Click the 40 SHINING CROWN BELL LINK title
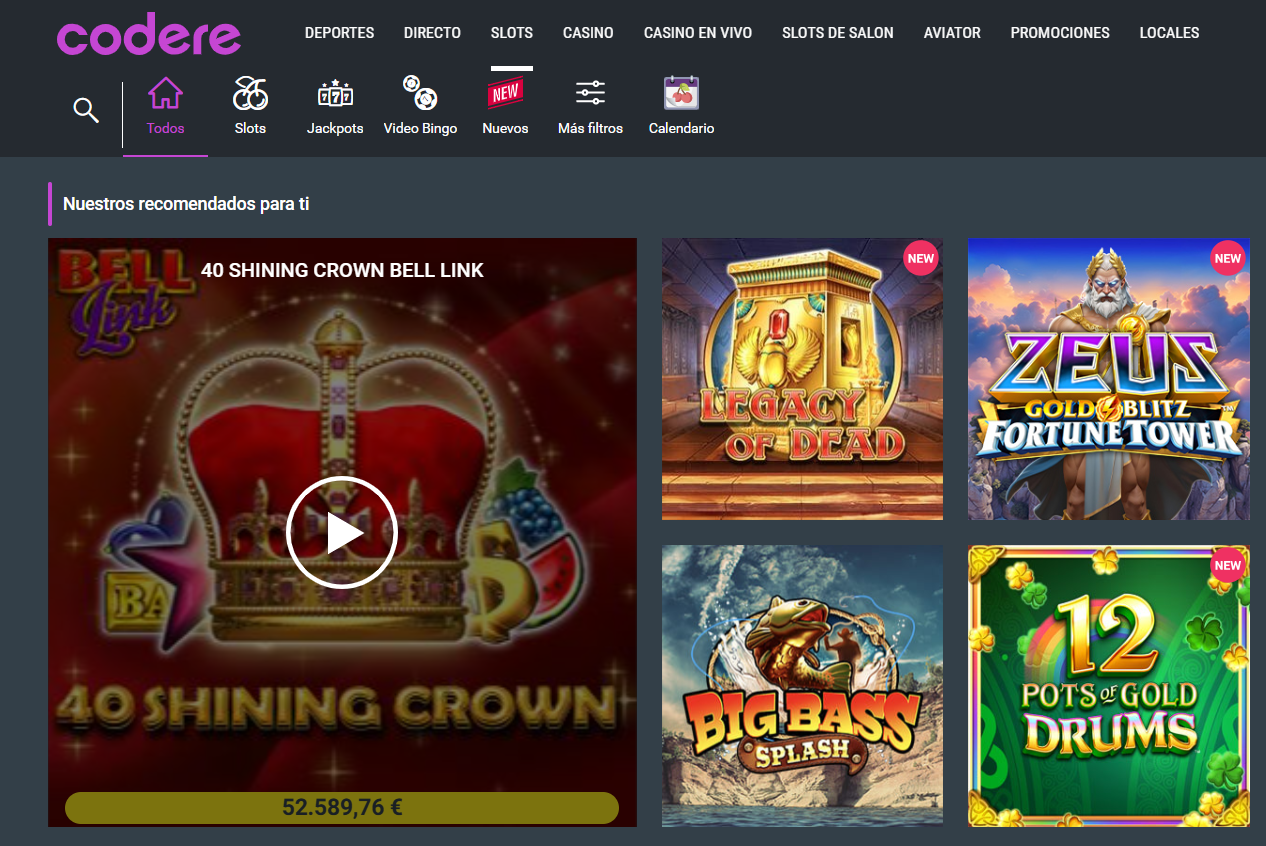The width and height of the screenshot is (1266, 846). pyautogui.click(x=342, y=270)
